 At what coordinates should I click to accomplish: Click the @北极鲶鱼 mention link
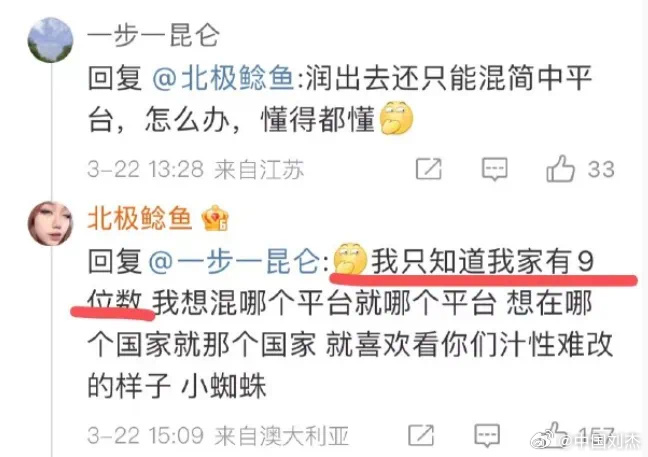pyautogui.click(x=223, y=79)
